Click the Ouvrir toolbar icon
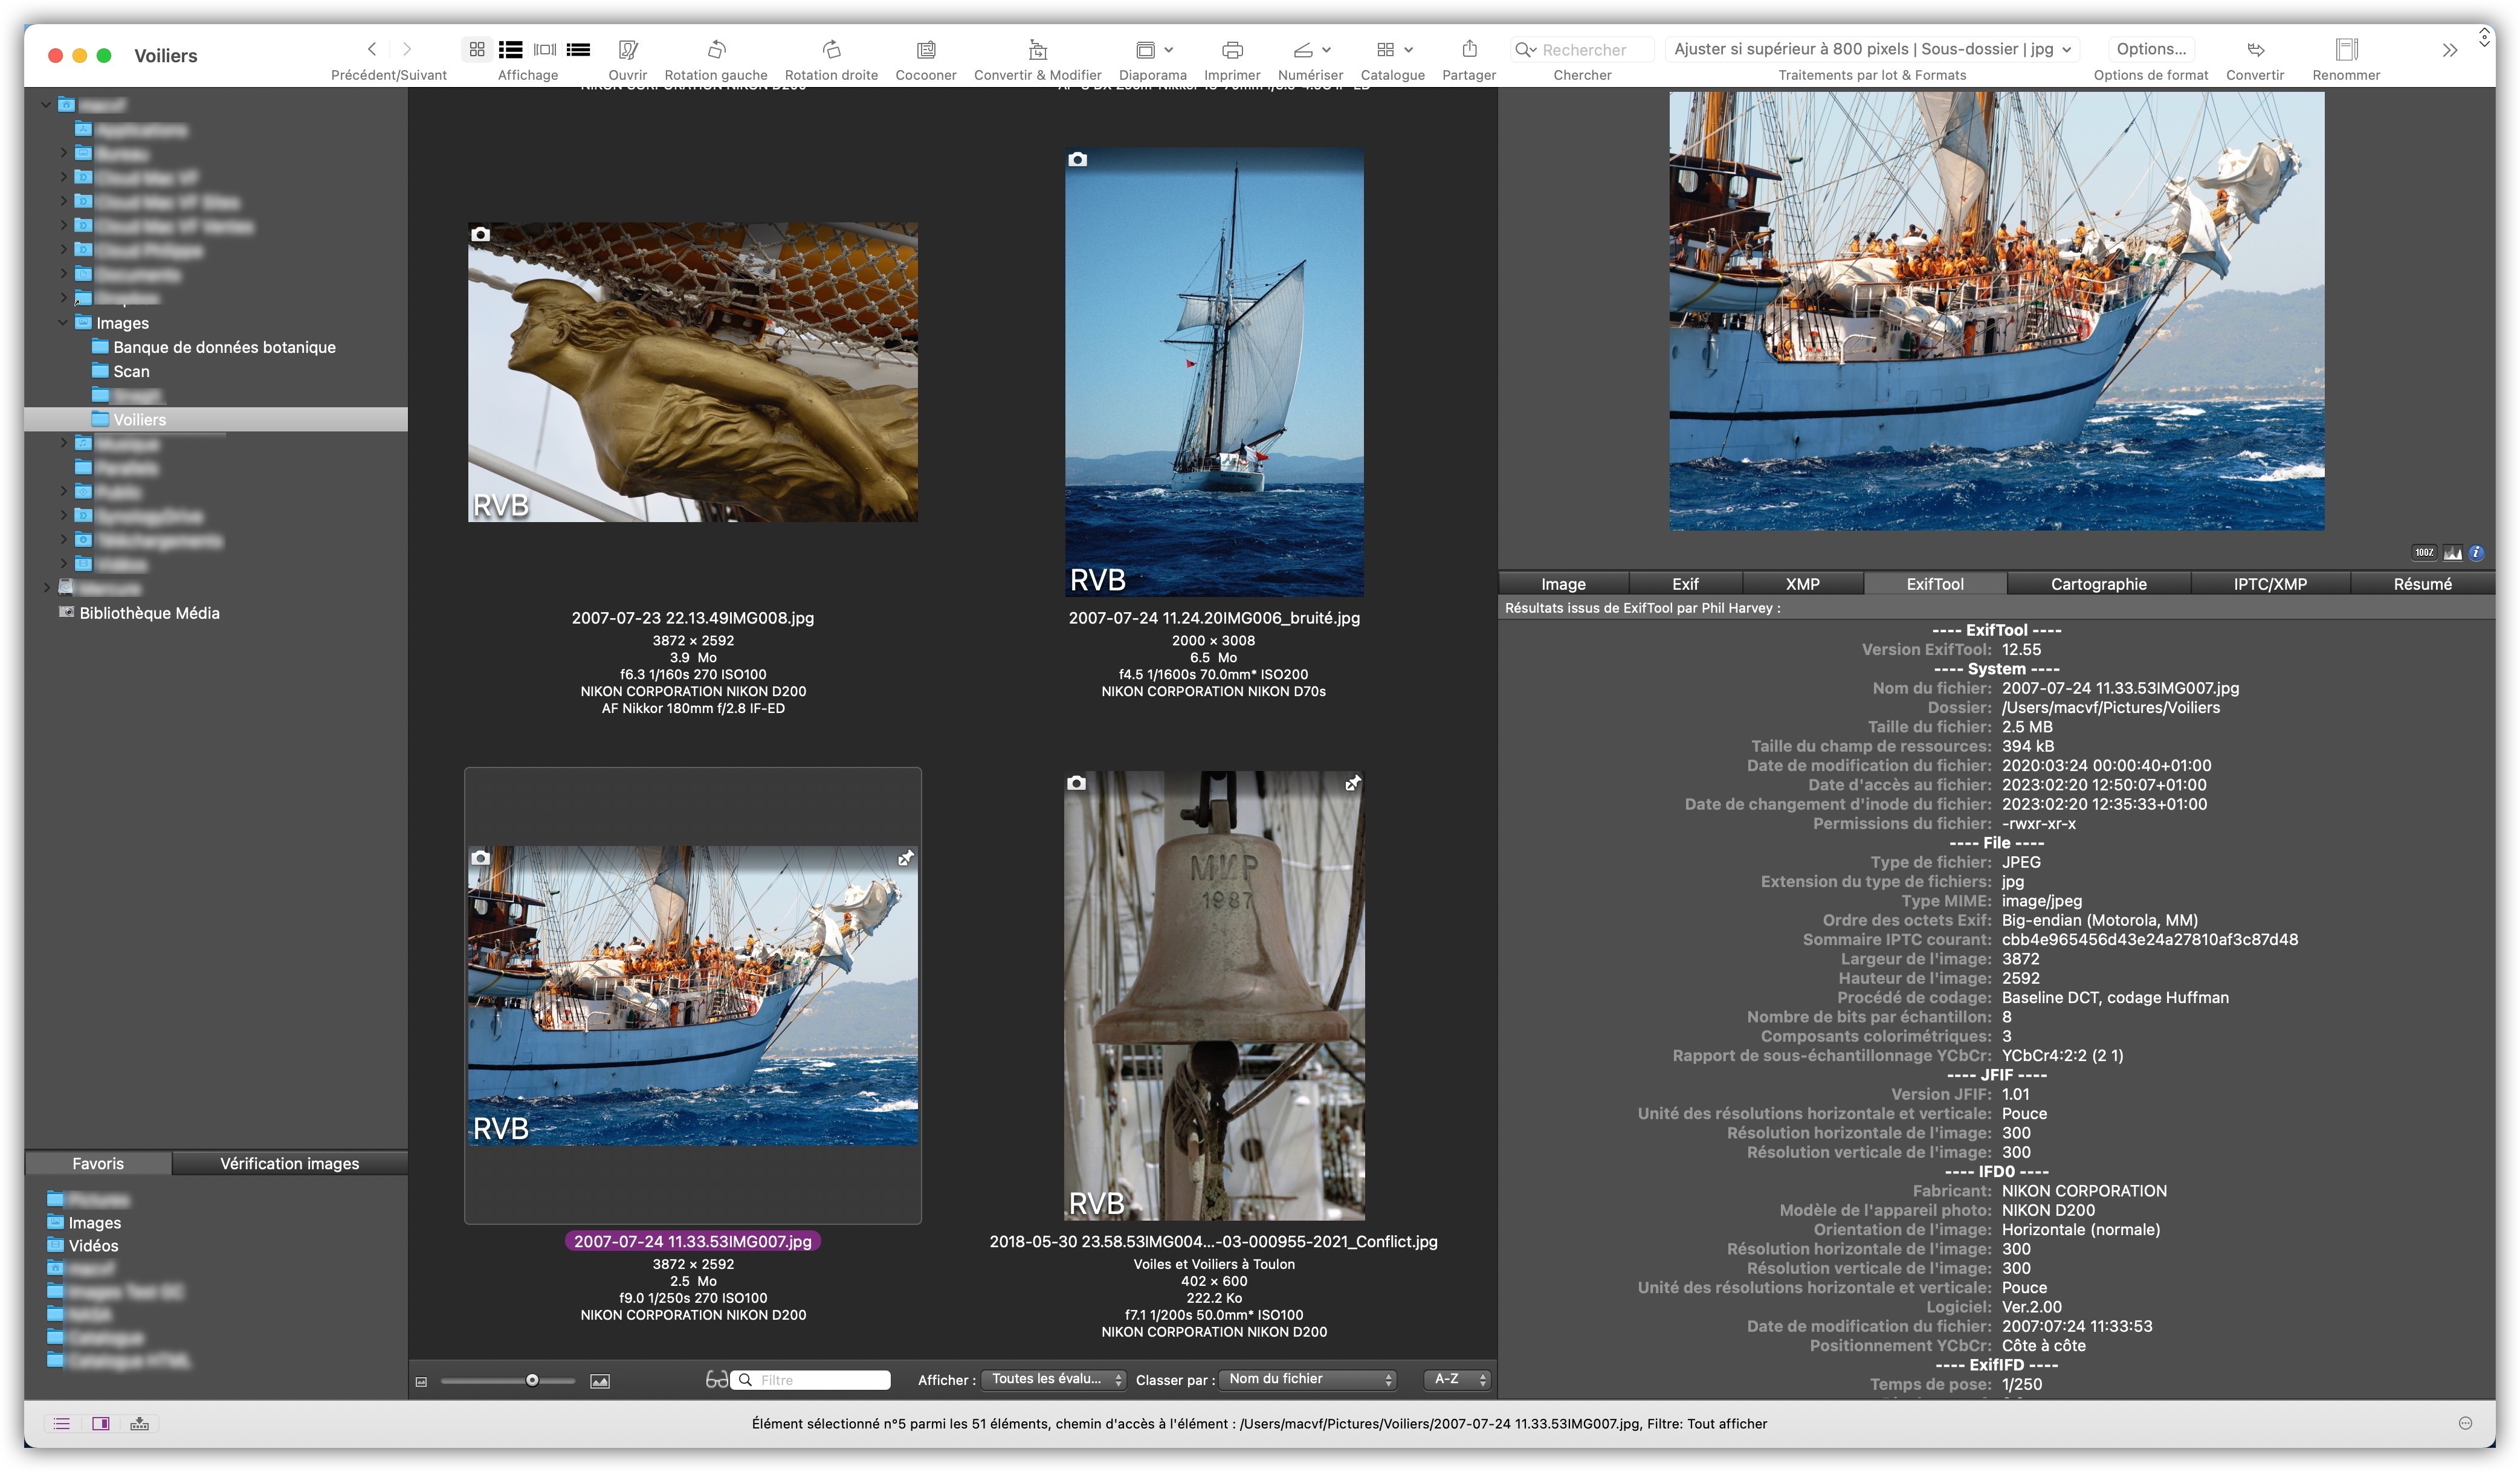The height and width of the screenshot is (1472, 2520). pyautogui.click(x=628, y=49)
